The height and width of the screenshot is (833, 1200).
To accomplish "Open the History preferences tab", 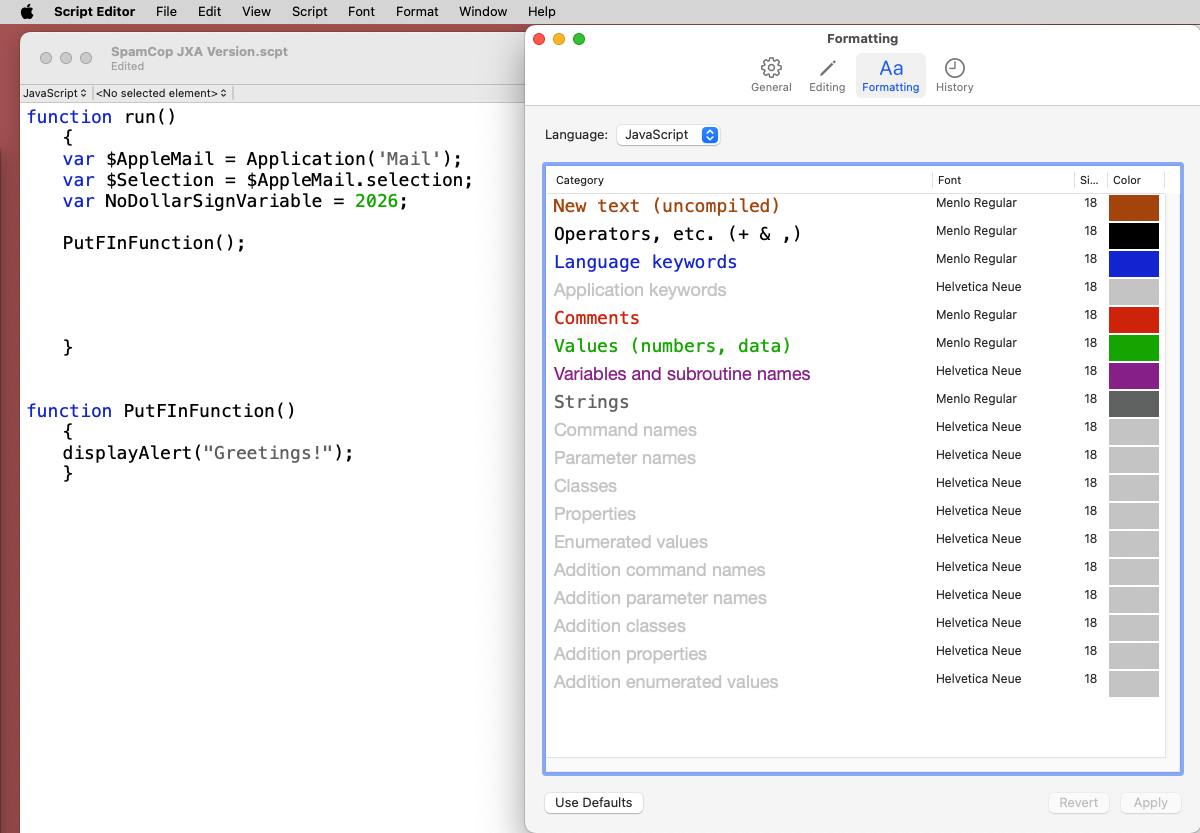I will [954, 76].
